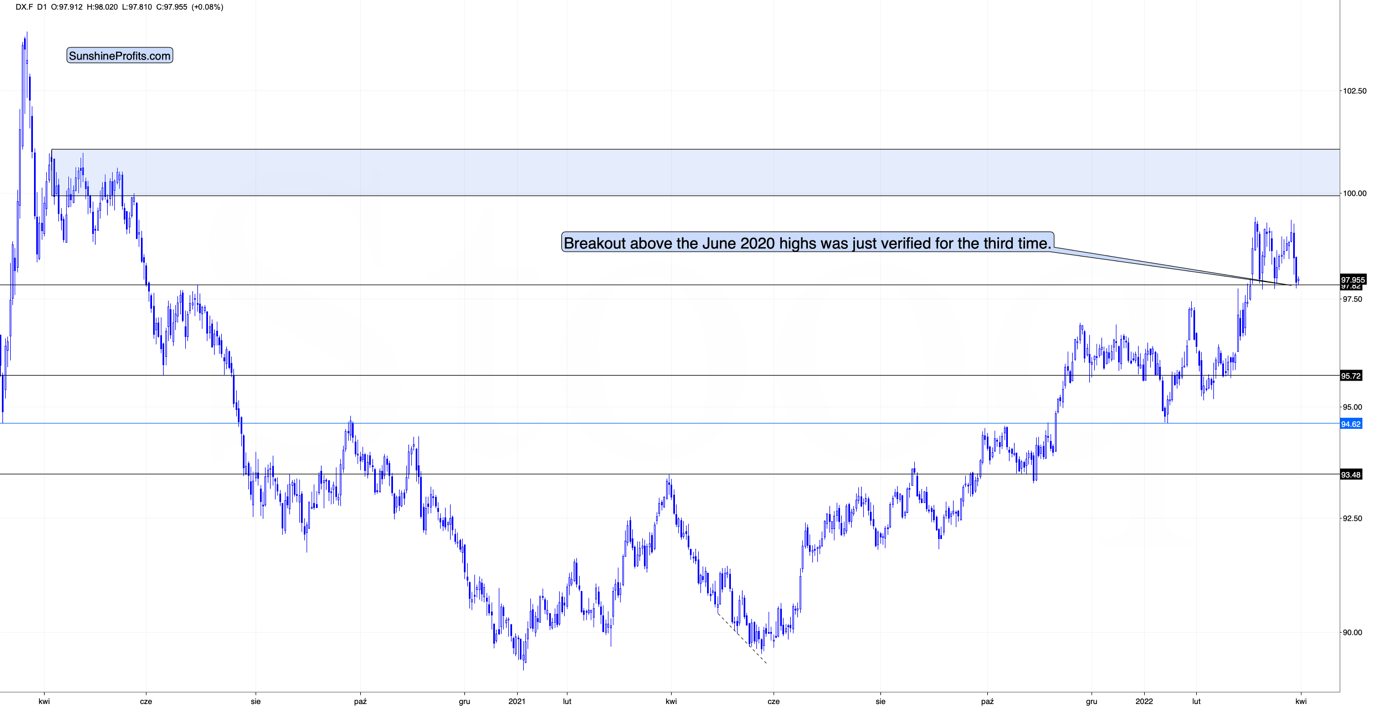This screenshot has height=712, width=1387.
Task: Click the 102.50 price axis label
Action: (x=1356, y=91)
